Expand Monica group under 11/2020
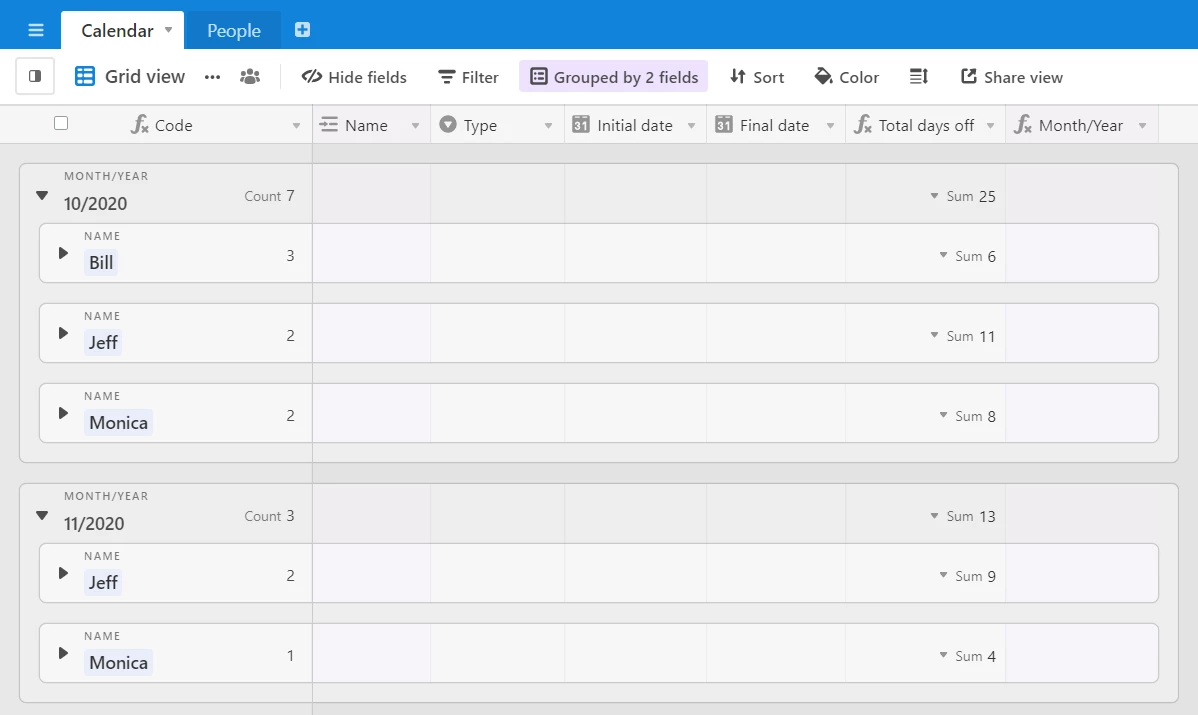Screen dimensions: 1198x715 63,653
